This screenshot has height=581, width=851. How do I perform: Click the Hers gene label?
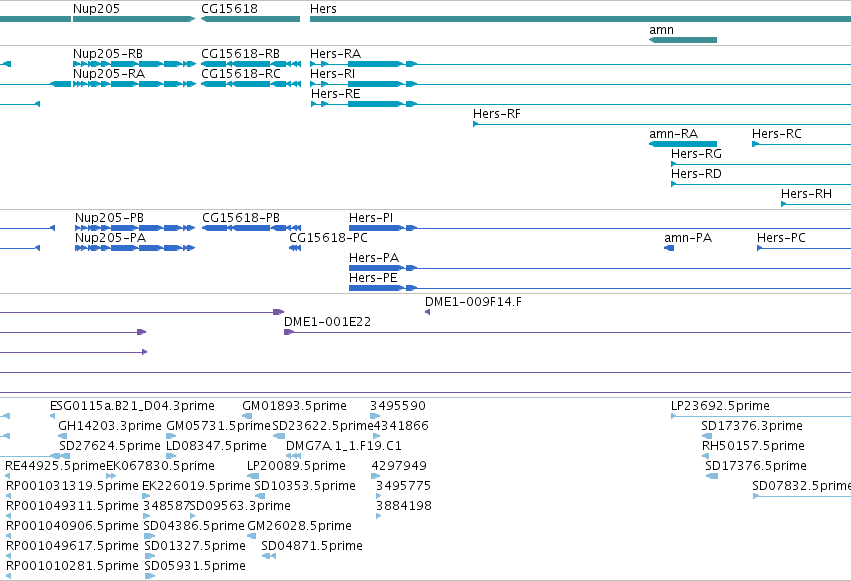(x=323, y=9)
